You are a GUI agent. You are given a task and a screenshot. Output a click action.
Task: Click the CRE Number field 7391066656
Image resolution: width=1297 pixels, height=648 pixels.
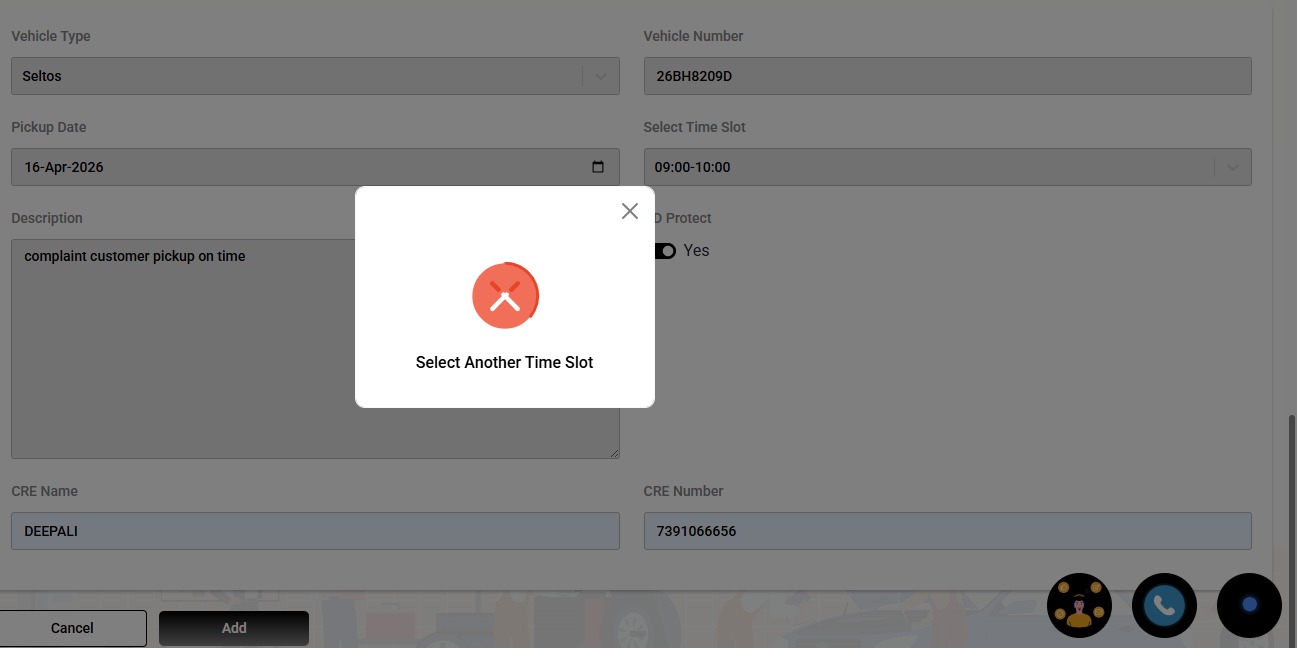point(947,531)
